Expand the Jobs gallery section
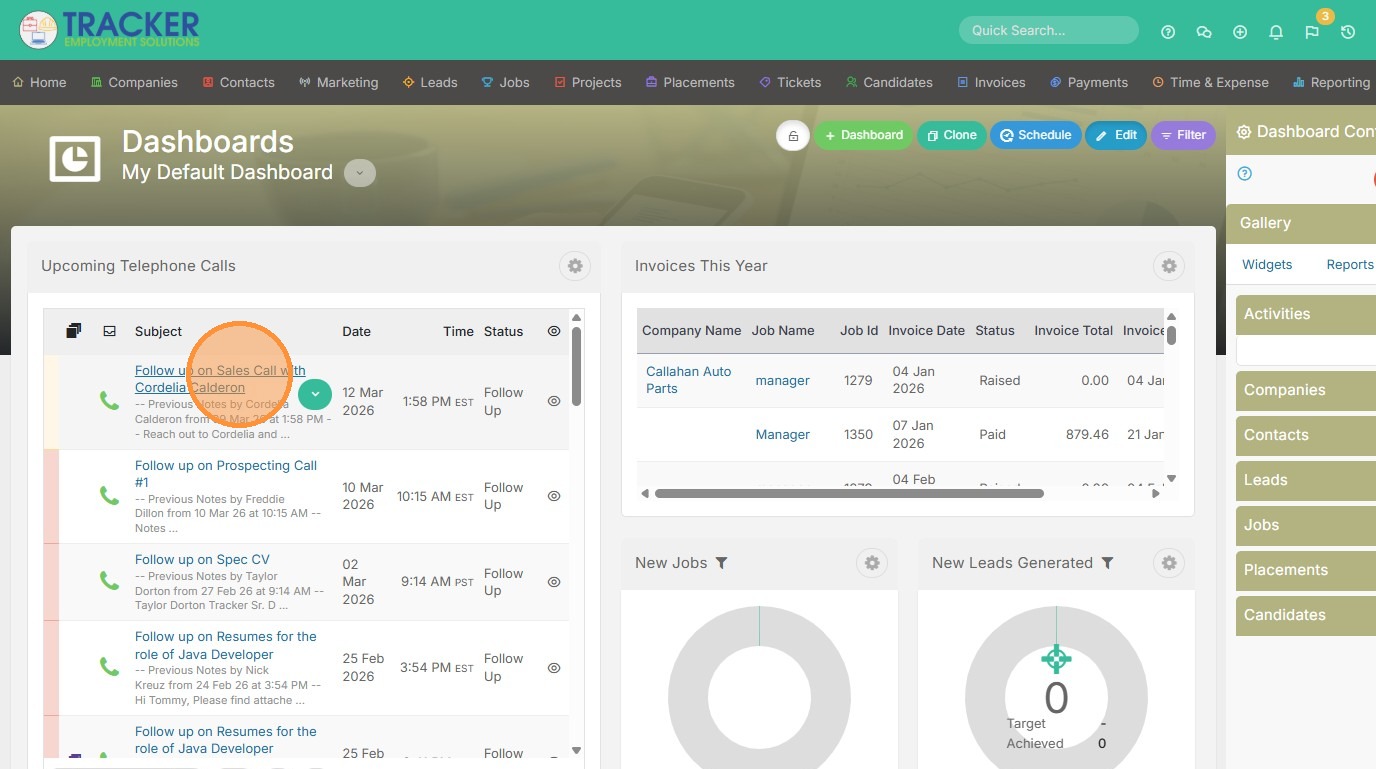The width and height of the screenshot is (1376, 769). coord(1306,525)
